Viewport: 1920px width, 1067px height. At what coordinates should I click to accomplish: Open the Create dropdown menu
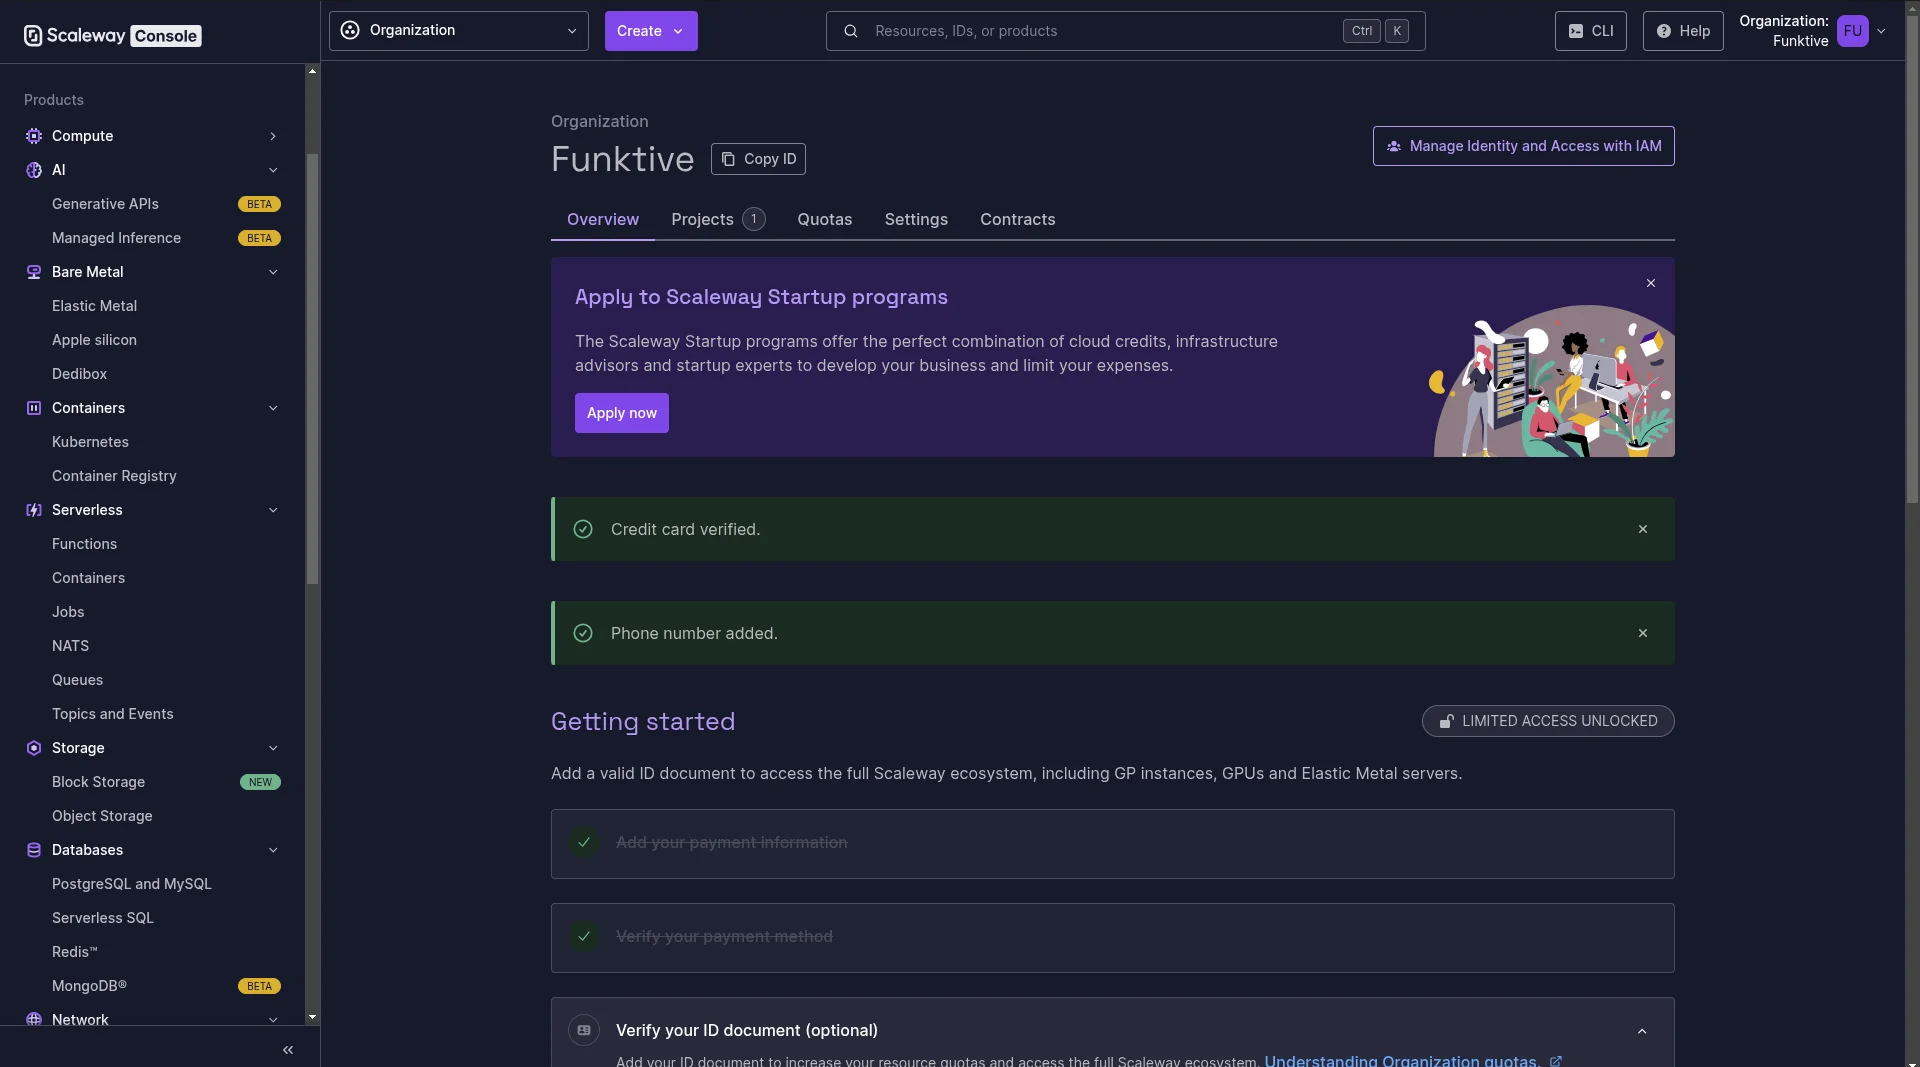[x=651, y=31]
